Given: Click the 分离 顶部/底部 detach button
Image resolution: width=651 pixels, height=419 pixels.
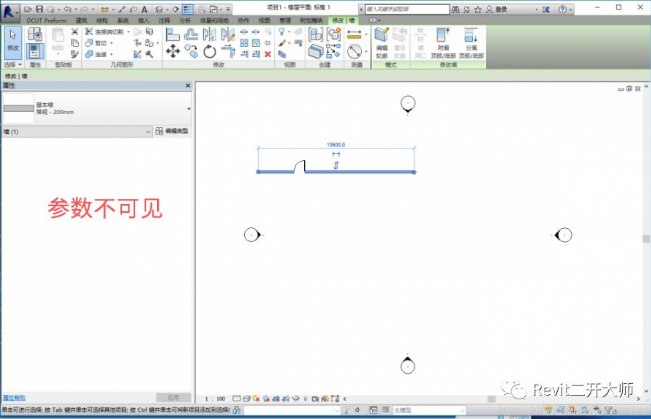Looking at the screenshot, I should coord(471,43).
